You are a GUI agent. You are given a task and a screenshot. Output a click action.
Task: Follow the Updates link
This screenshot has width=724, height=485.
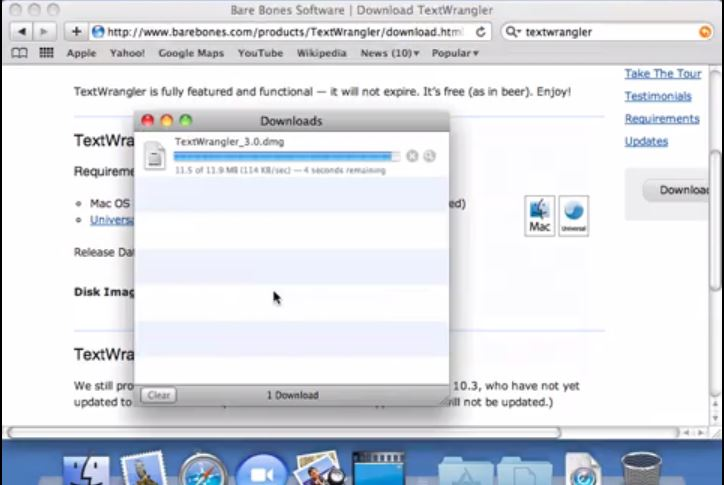click(646, 141)
